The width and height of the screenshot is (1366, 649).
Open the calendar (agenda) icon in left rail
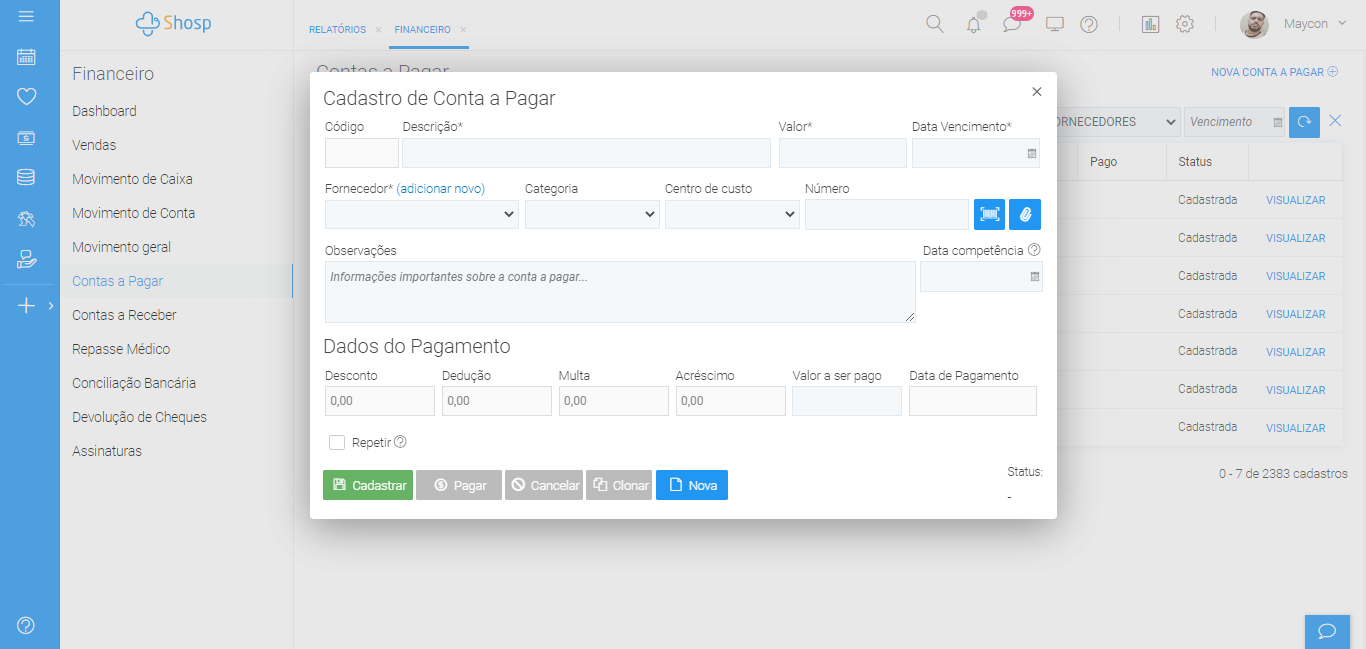coord(26,57)
